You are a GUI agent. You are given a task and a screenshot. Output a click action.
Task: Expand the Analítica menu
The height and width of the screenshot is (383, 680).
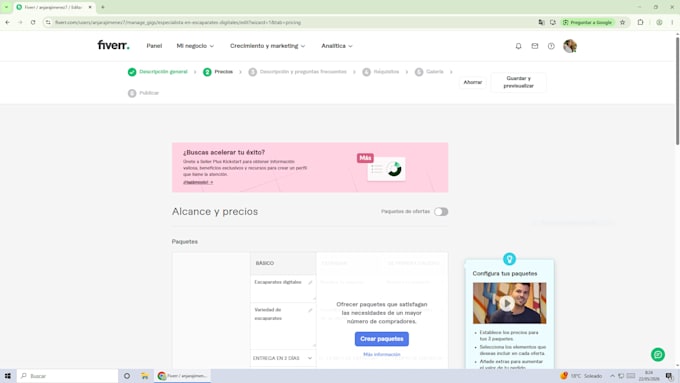[337, 46]
